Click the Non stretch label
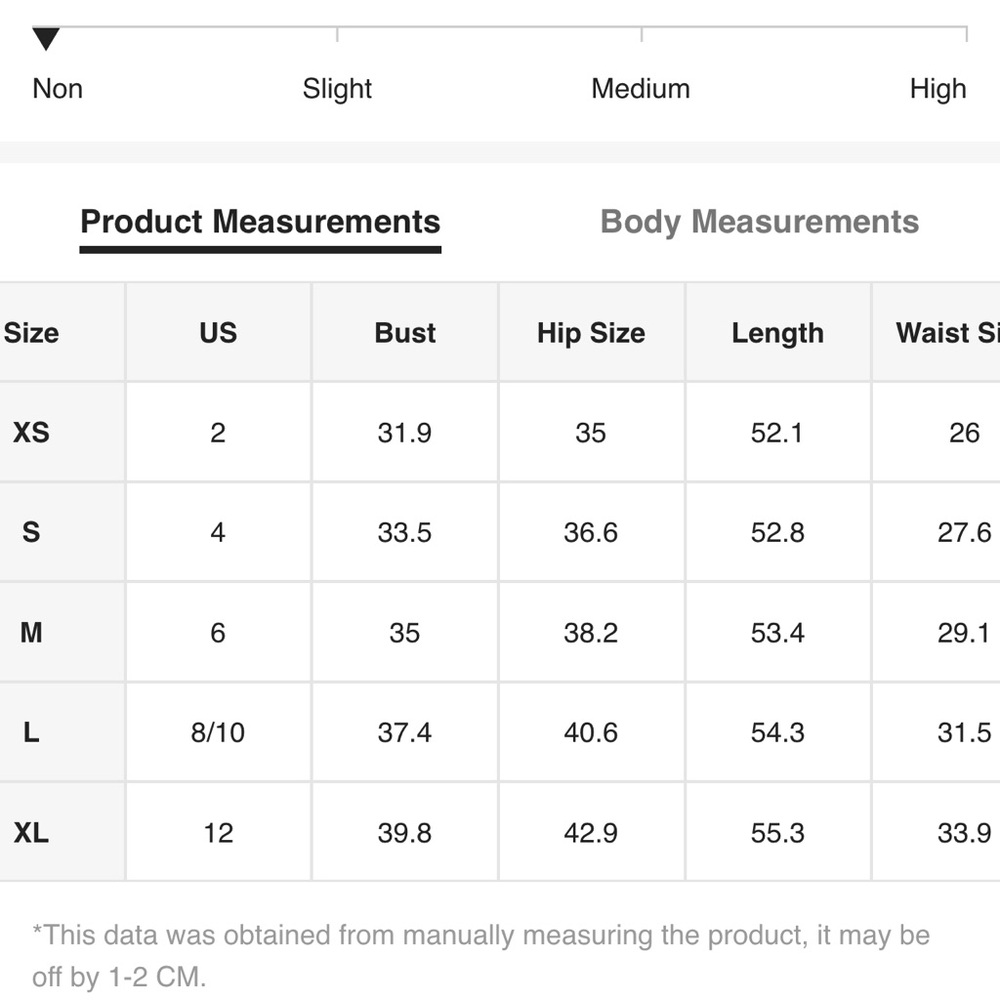Screen dimensions: 1000x1000 (x=57, y=89)
